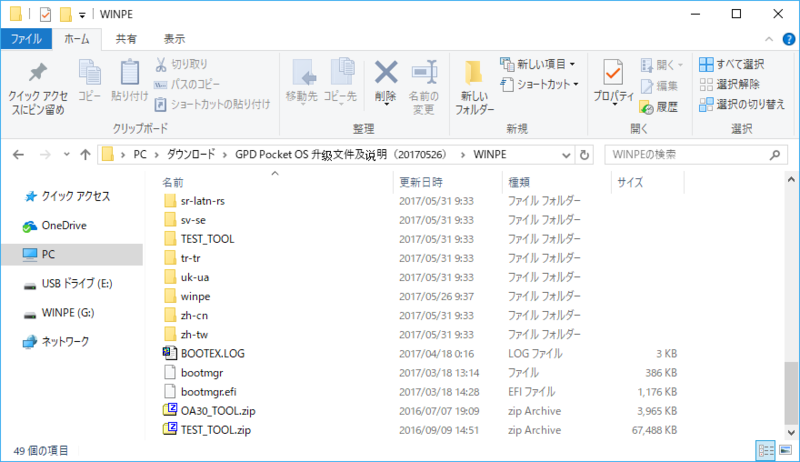Image resolution: width=800 pixels, height=462 pixels.
Task: Click すべて選択 select all
Action: click(x=732, y=64)
